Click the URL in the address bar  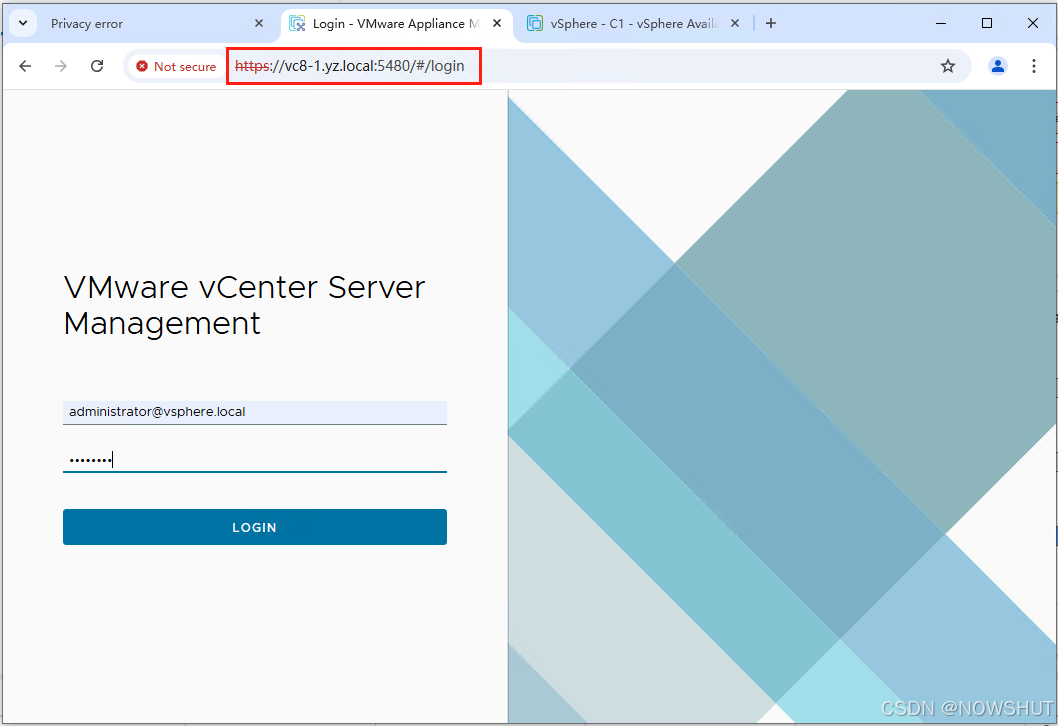(350, 66)
